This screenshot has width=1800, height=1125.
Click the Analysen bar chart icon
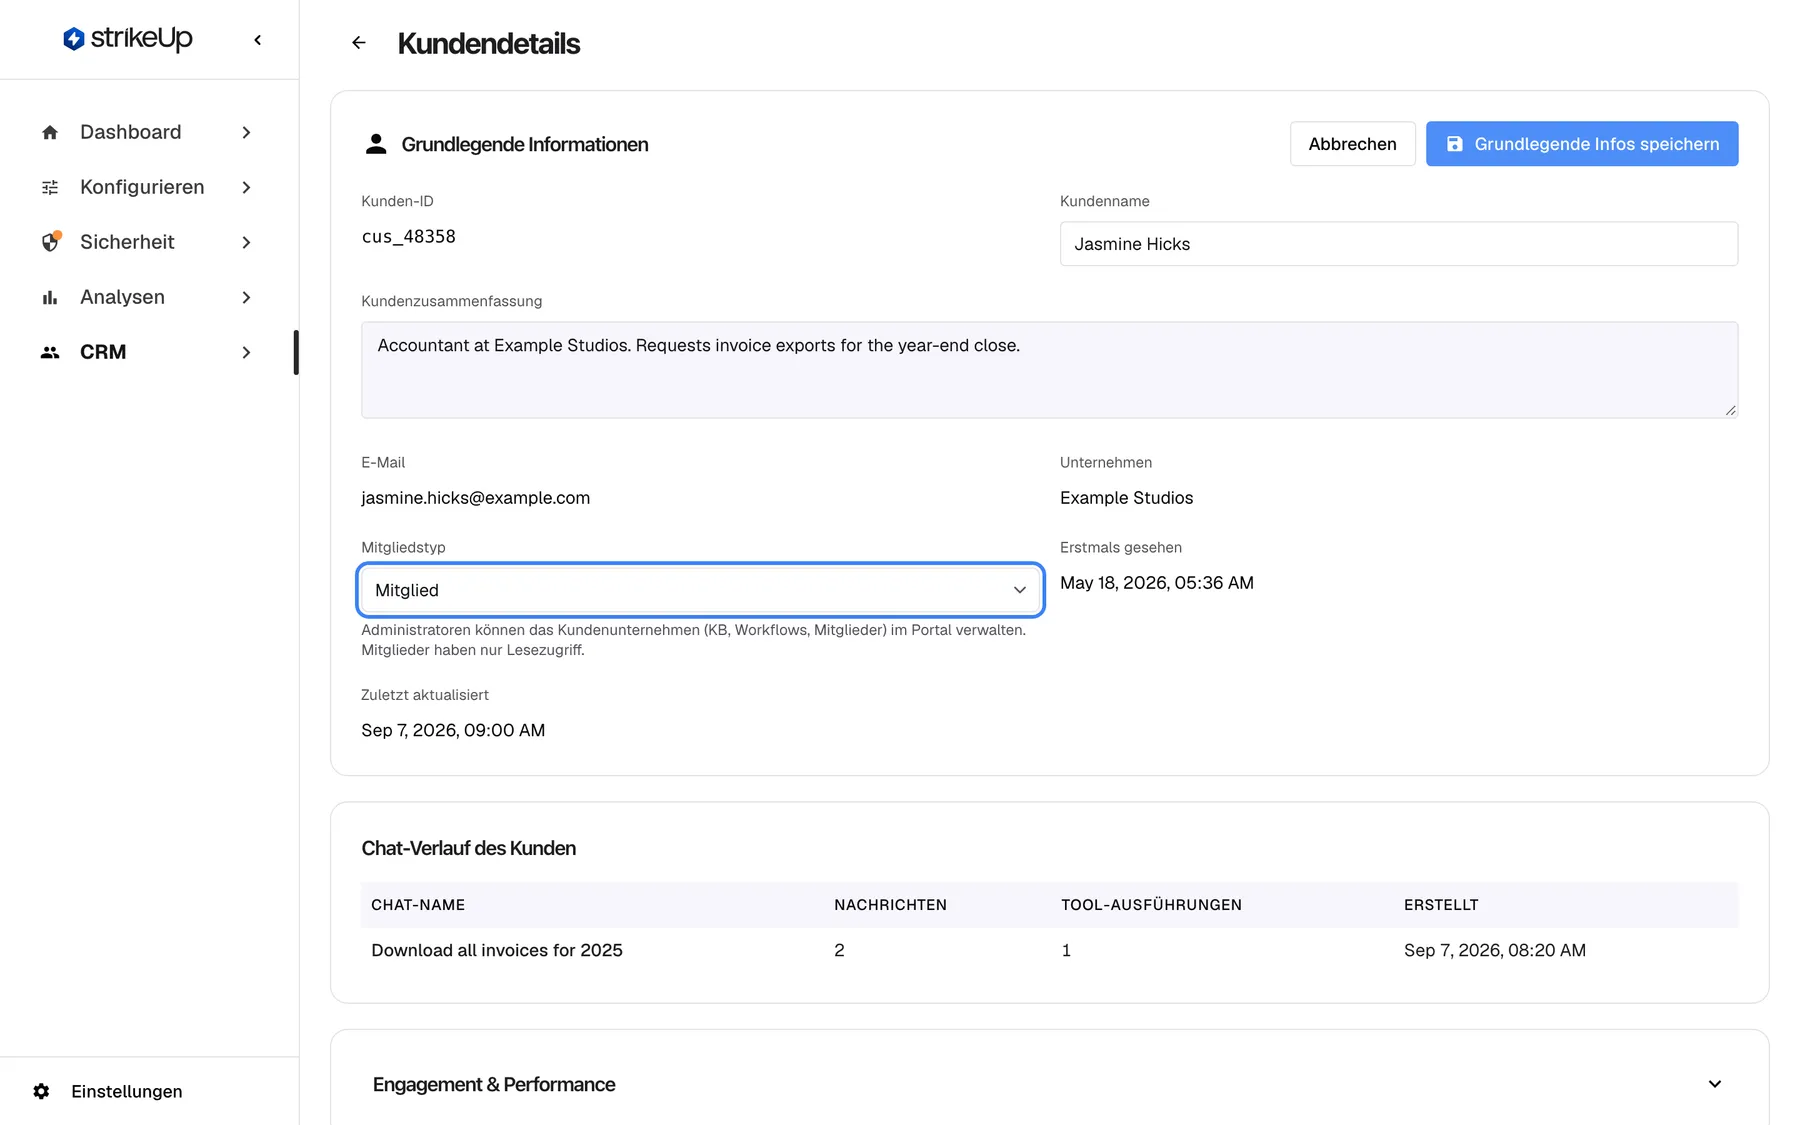(50, 297)
